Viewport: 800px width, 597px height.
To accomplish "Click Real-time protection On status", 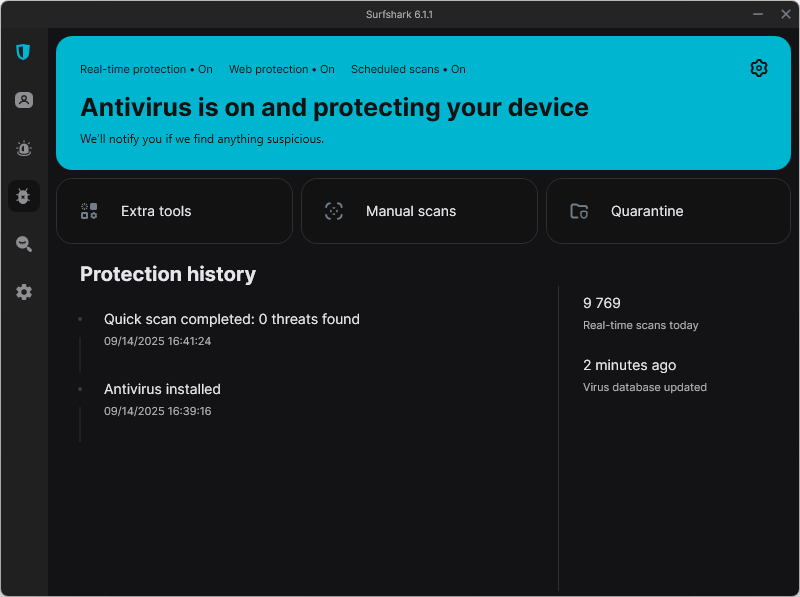I will click(x=146, y=70).
